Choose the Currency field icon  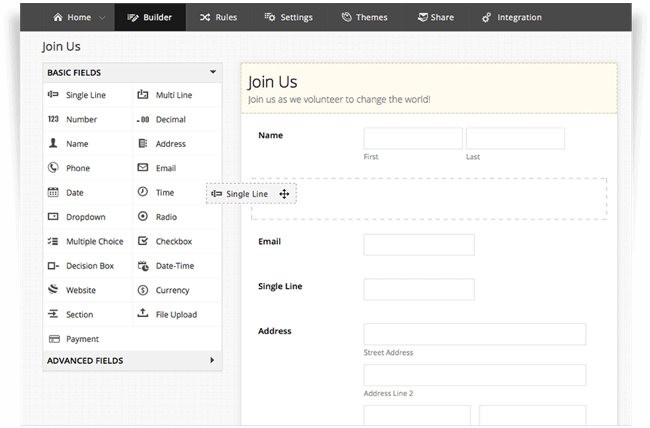[x=143, y=290]
